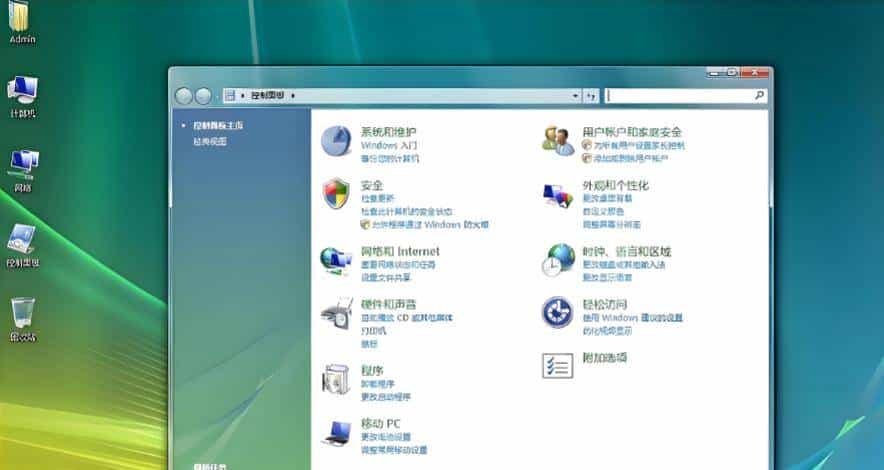Go forward with the Forward arrow button
Image resolution: width=884 pixels, height=470 pixels.
click(203, 96)
